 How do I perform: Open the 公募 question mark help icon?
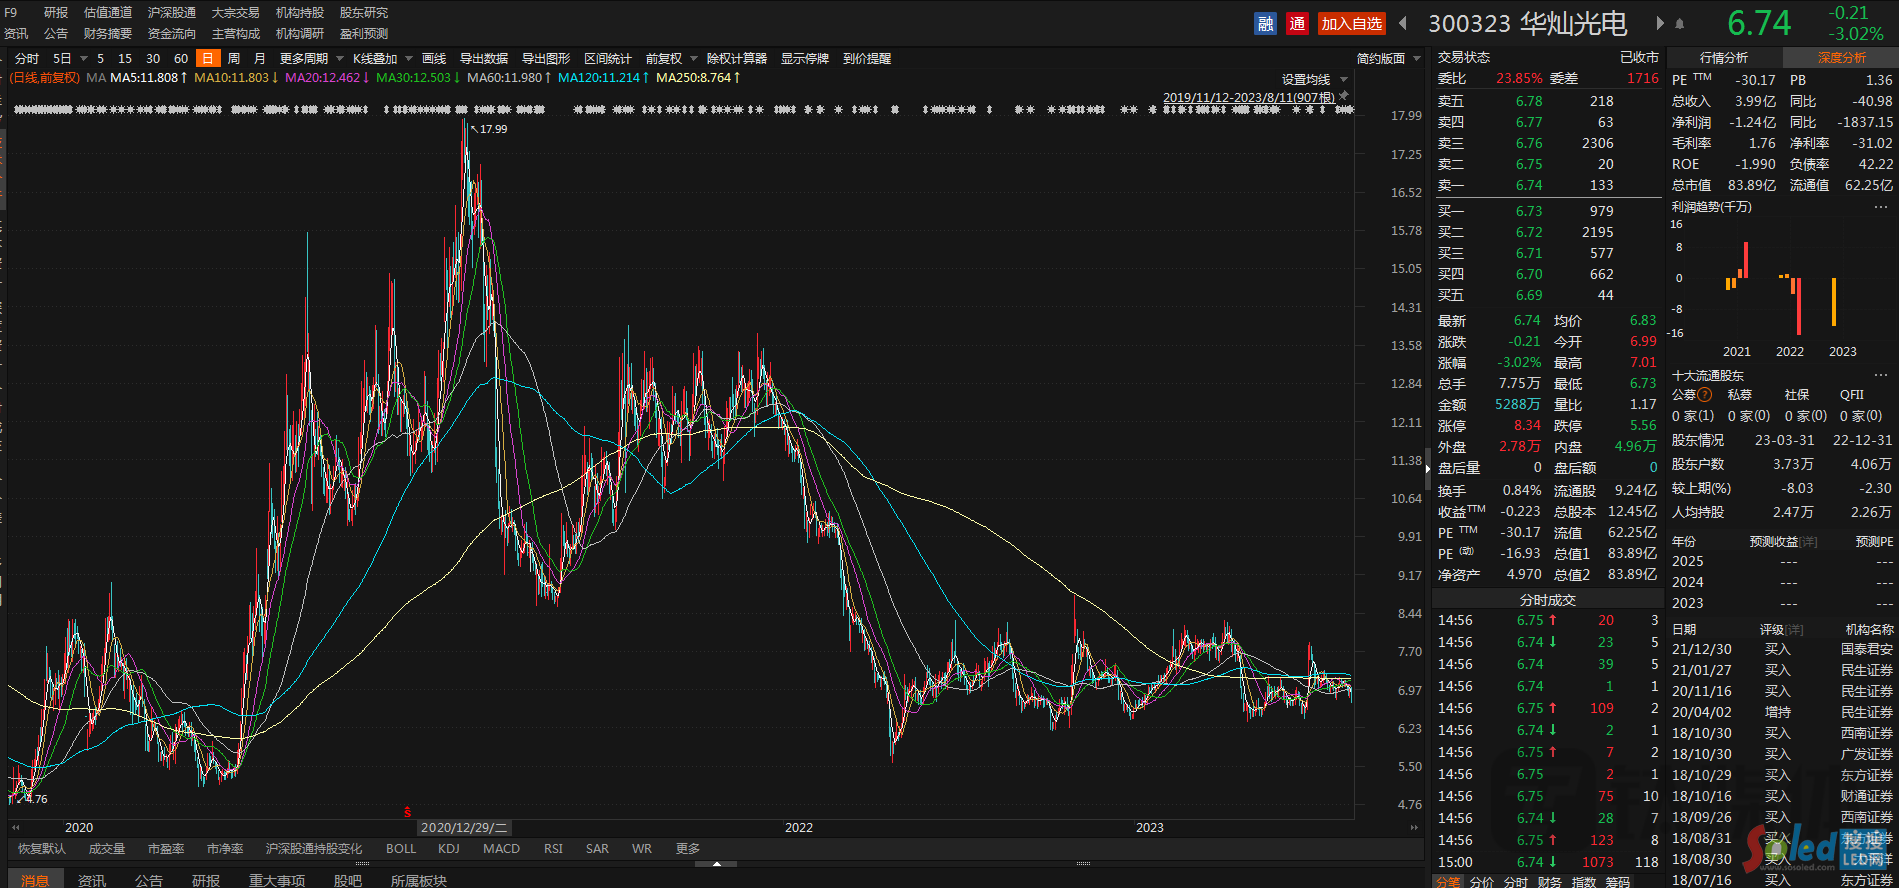(1705, 395)
